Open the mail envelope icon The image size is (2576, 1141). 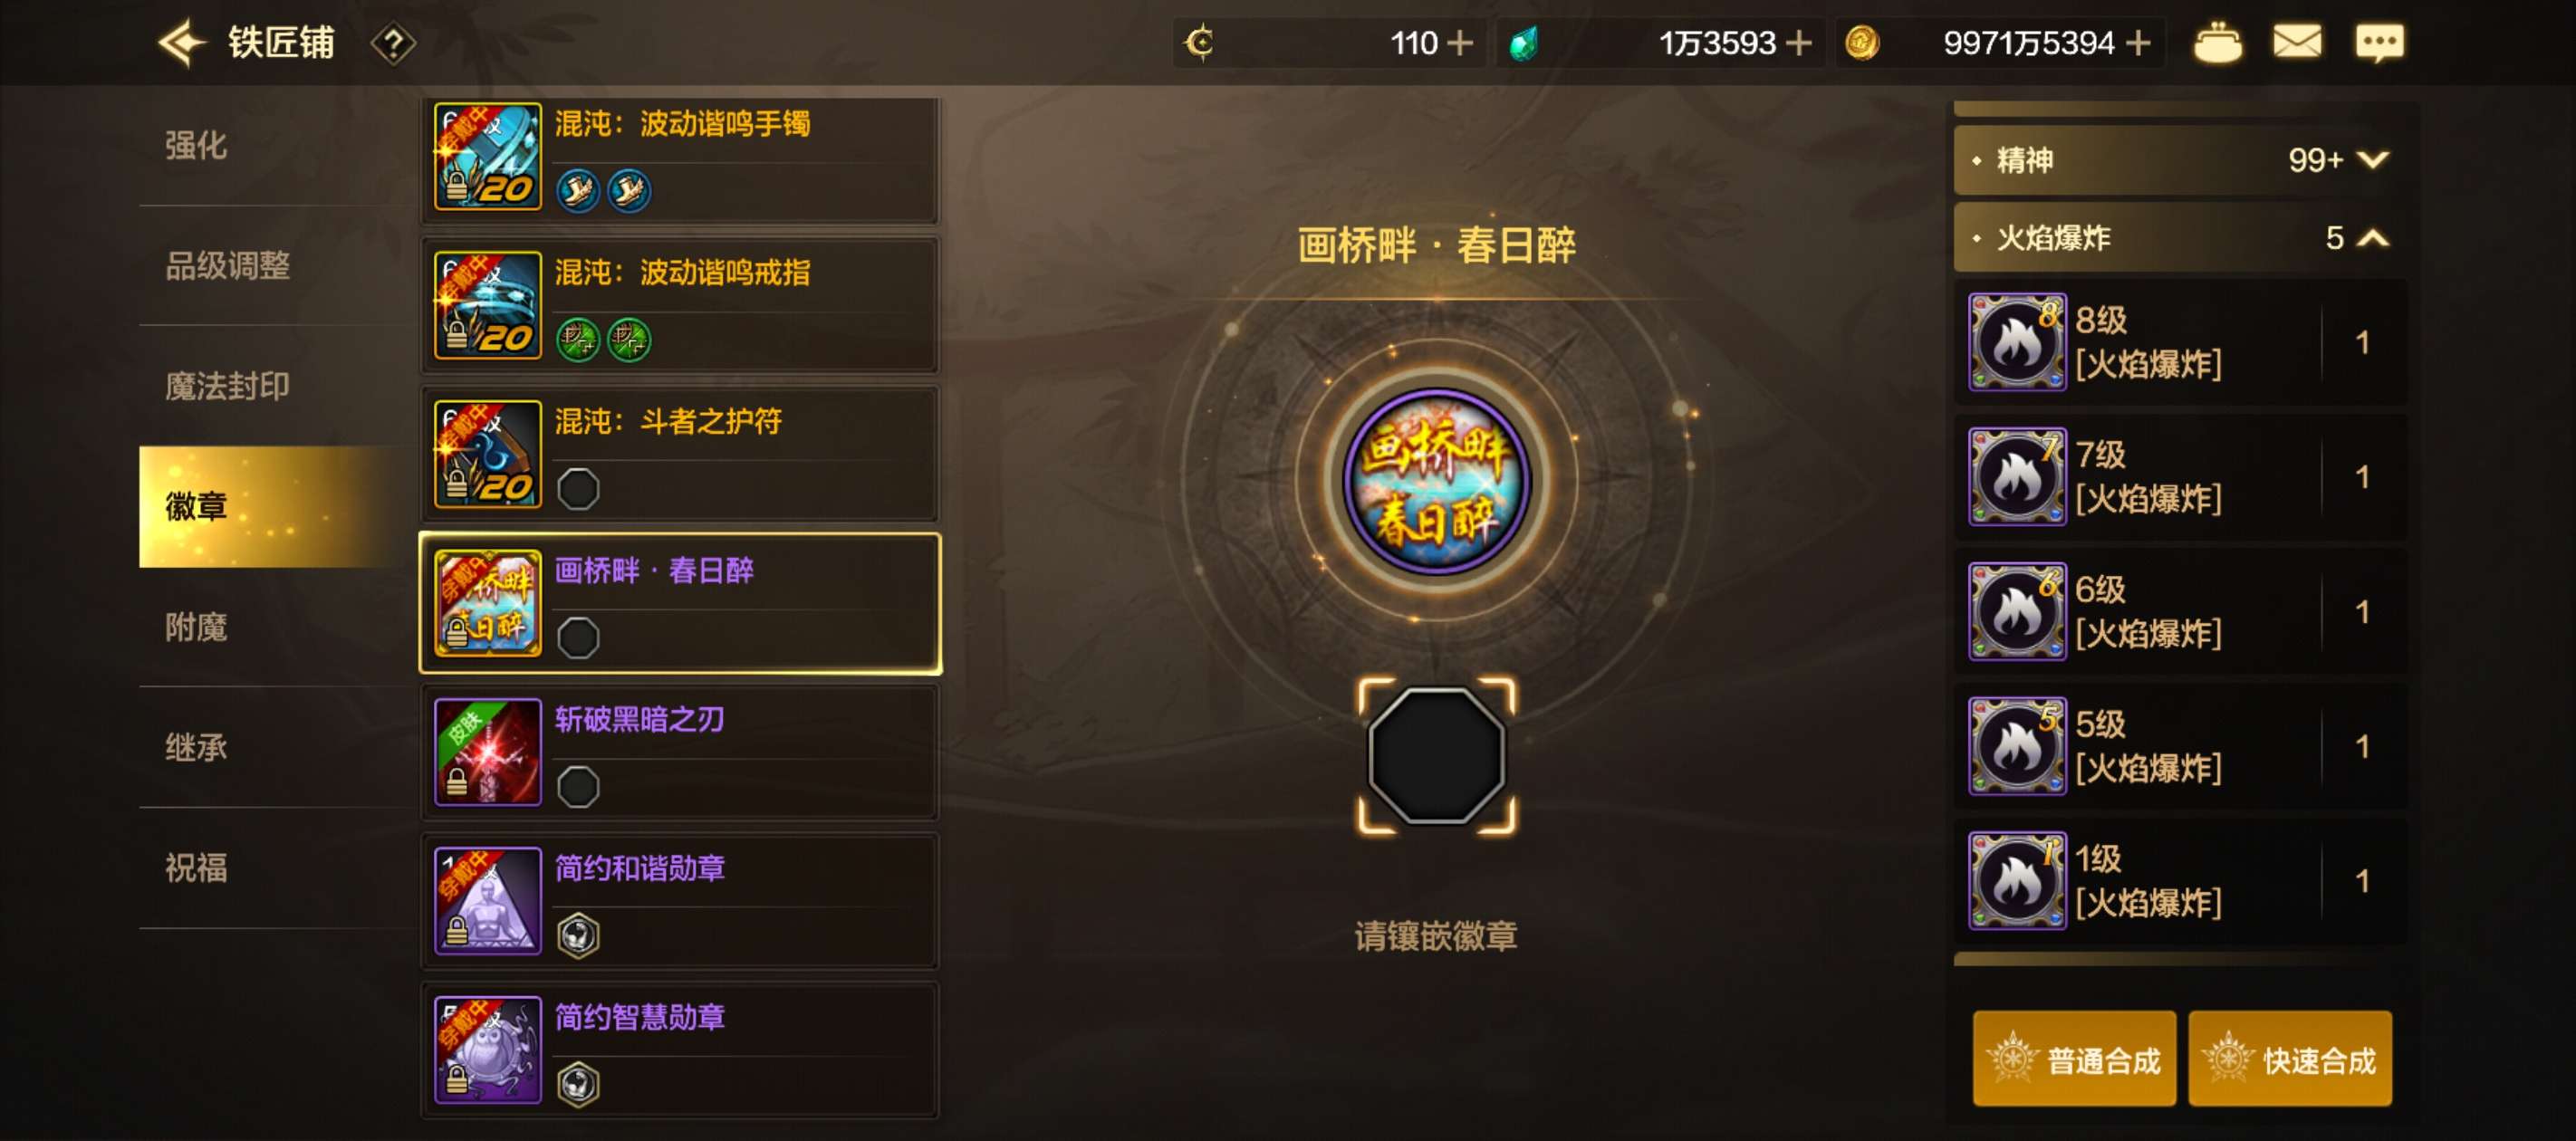2297,43
